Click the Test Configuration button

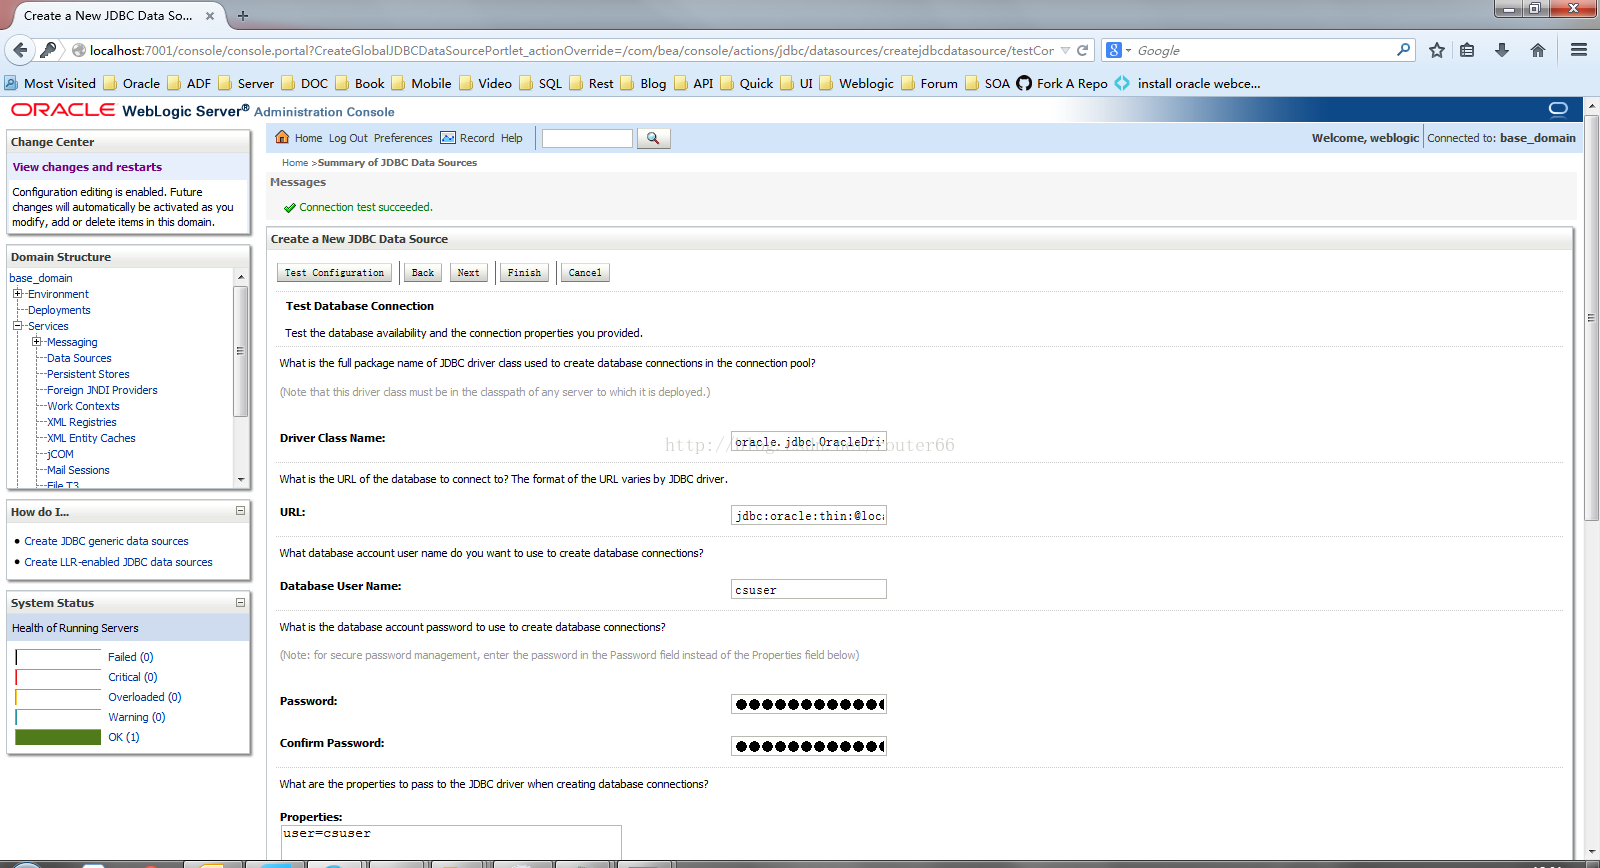click(334, 272)
